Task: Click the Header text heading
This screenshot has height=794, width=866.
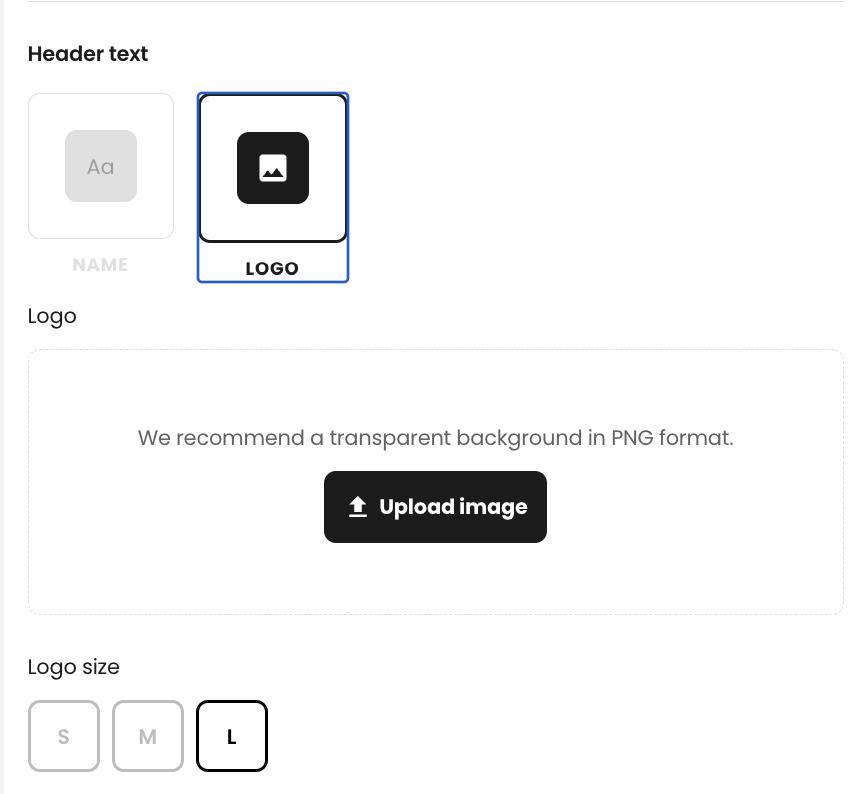Action: pos(88,54)
